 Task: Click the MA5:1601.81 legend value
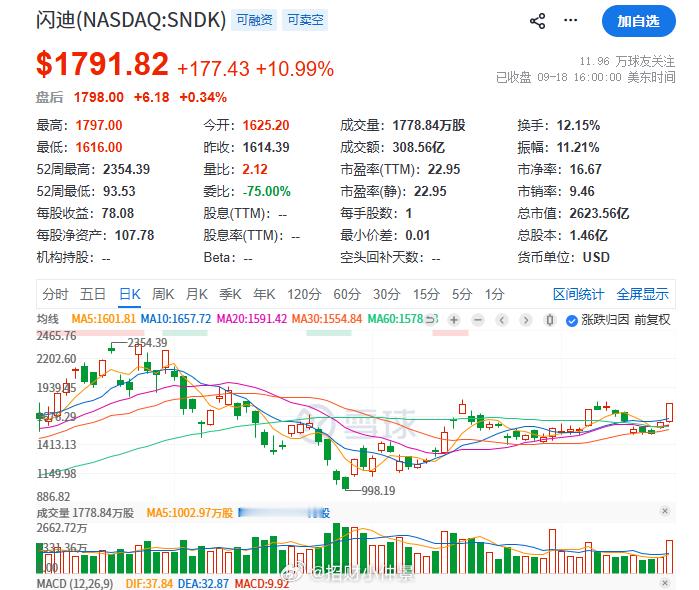coord(103,319)
